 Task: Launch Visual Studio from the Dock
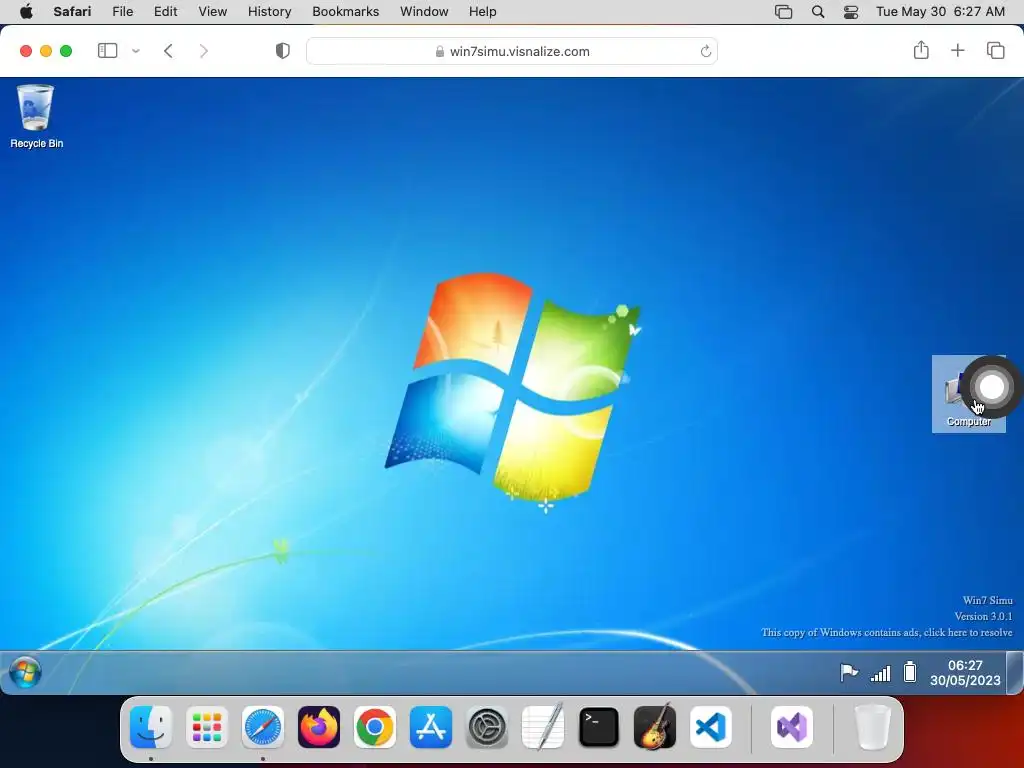click(x=792, y=727)
